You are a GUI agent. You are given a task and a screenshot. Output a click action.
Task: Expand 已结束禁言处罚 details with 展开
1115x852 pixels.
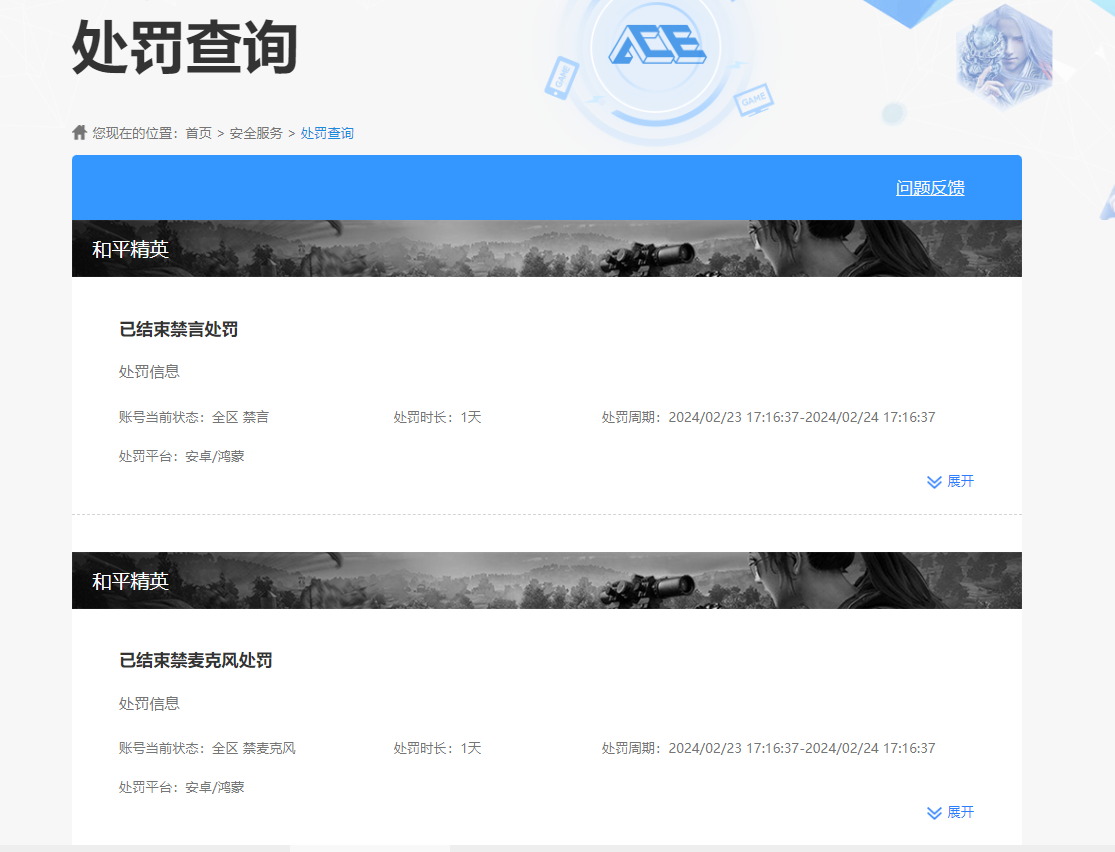coord(951,481)
